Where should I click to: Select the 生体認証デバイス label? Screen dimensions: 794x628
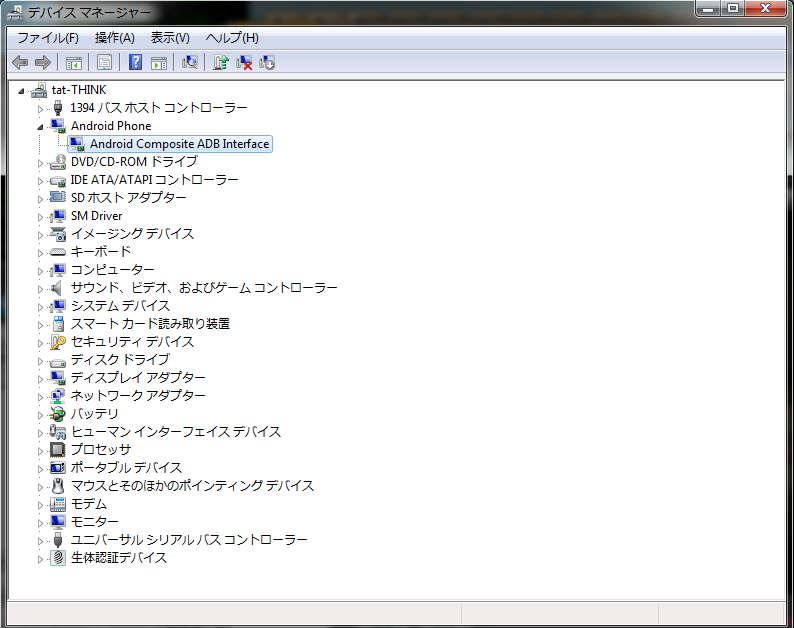[119, 558]
